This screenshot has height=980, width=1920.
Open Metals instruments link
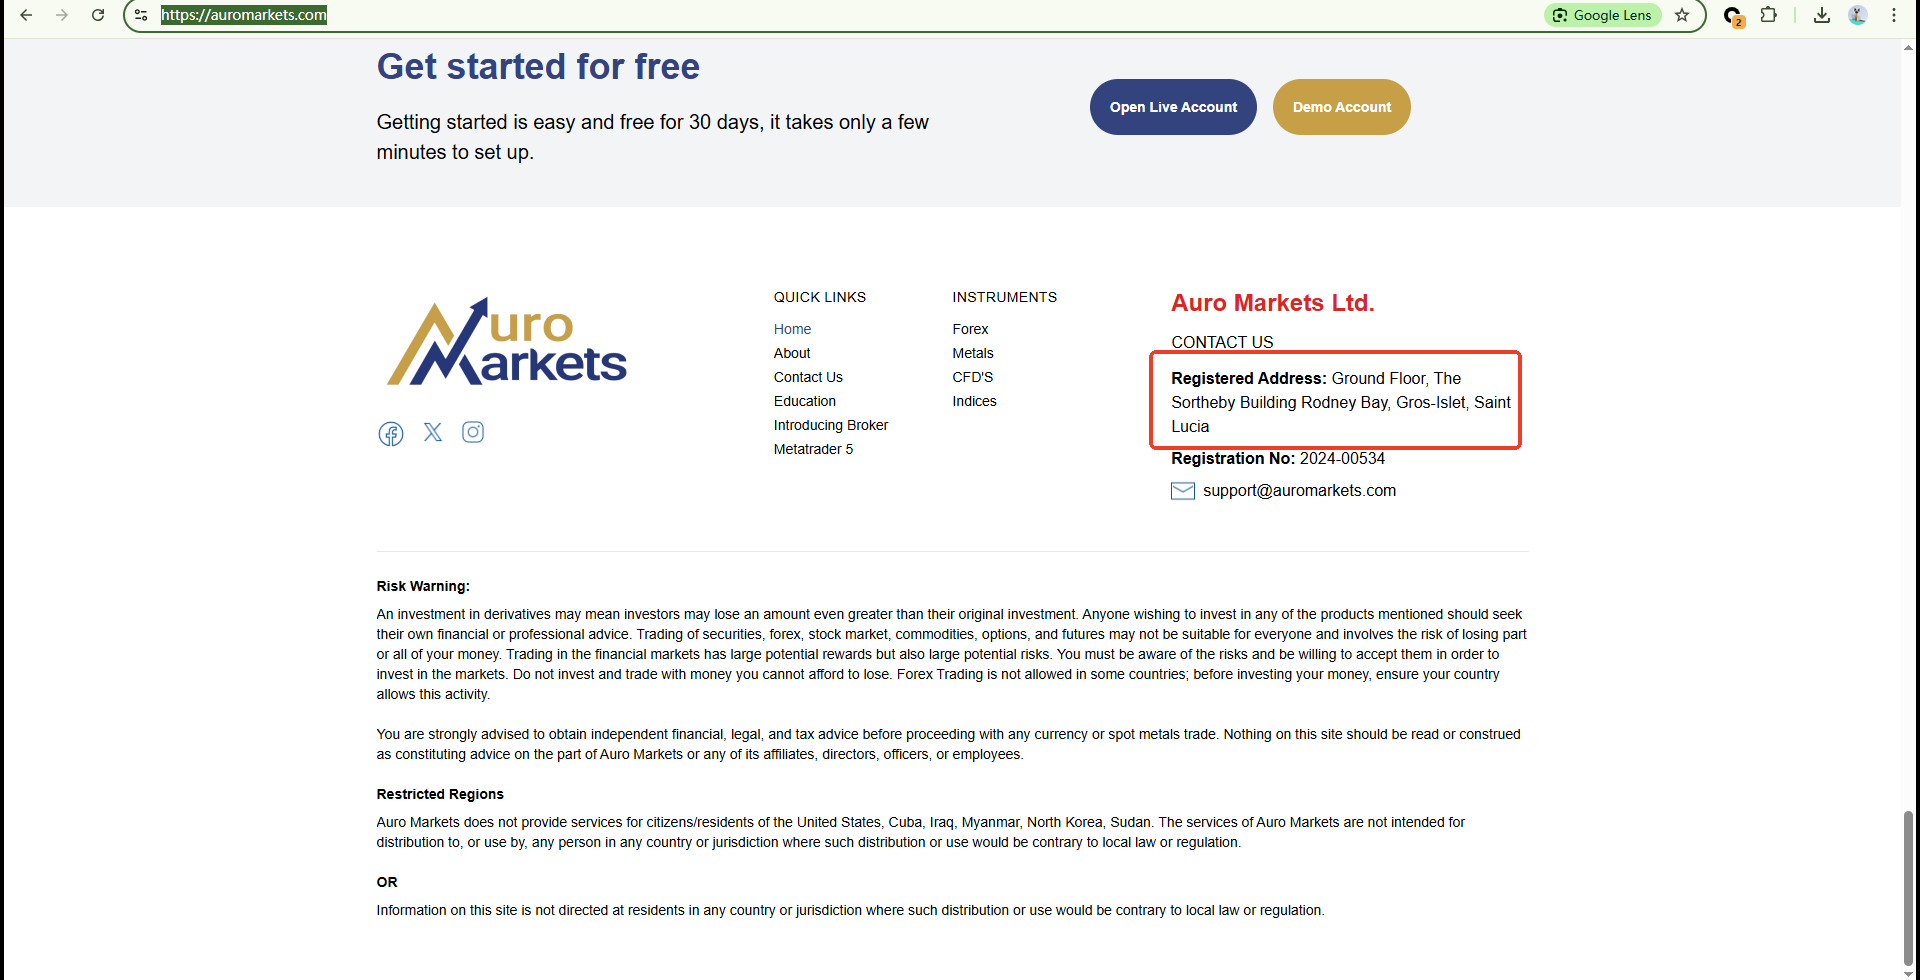coord(973,353)
